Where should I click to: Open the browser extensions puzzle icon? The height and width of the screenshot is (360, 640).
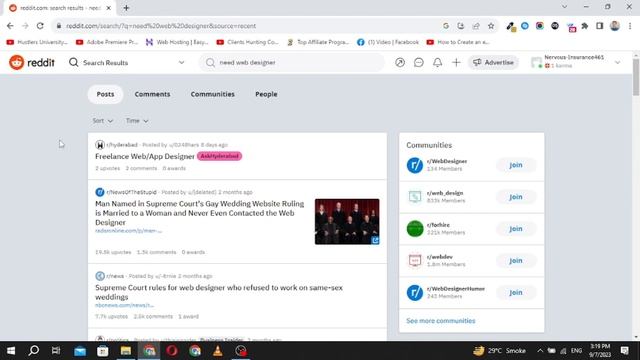585,26
